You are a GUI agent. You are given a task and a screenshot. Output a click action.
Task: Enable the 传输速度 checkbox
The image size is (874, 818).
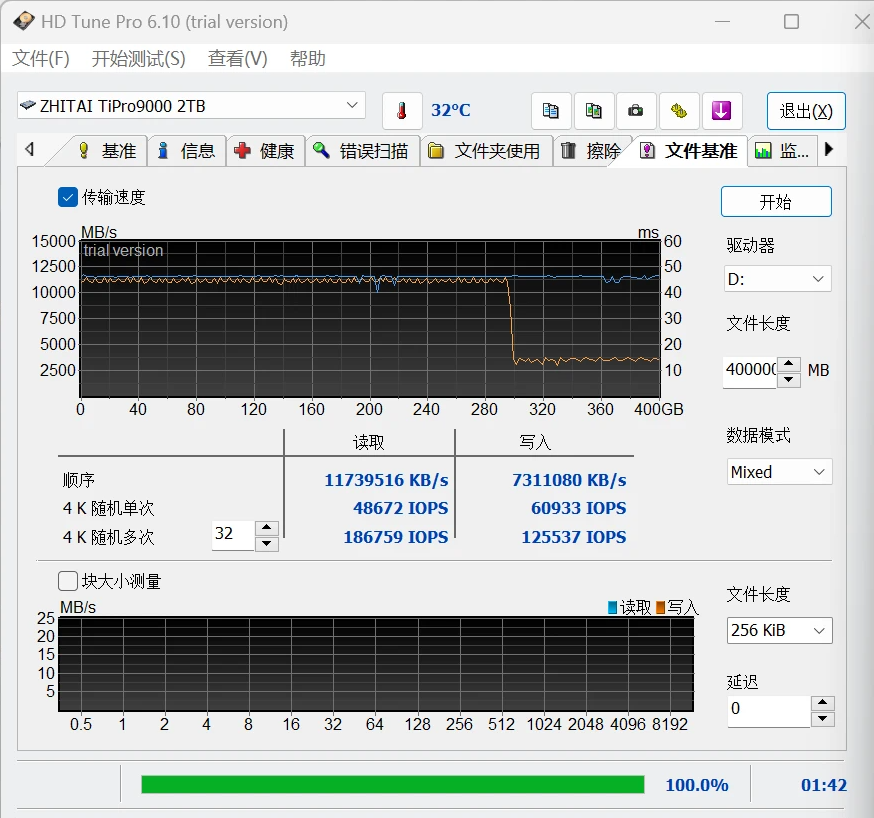point(68,197)
